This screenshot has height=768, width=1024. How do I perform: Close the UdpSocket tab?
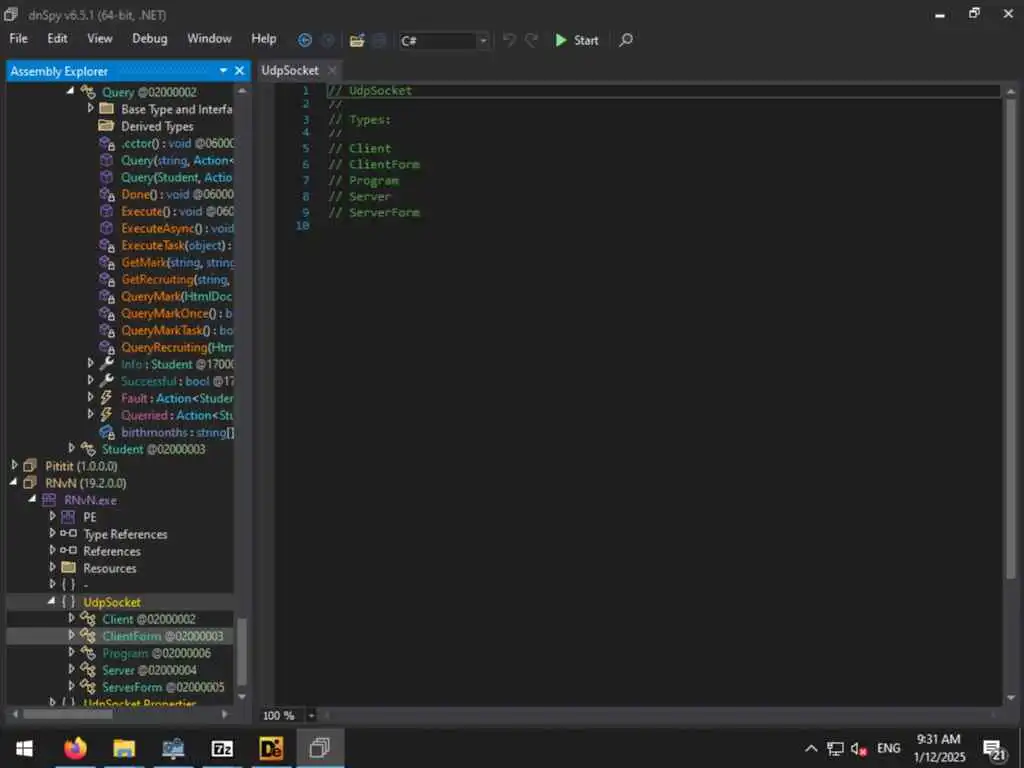[332, 71]
